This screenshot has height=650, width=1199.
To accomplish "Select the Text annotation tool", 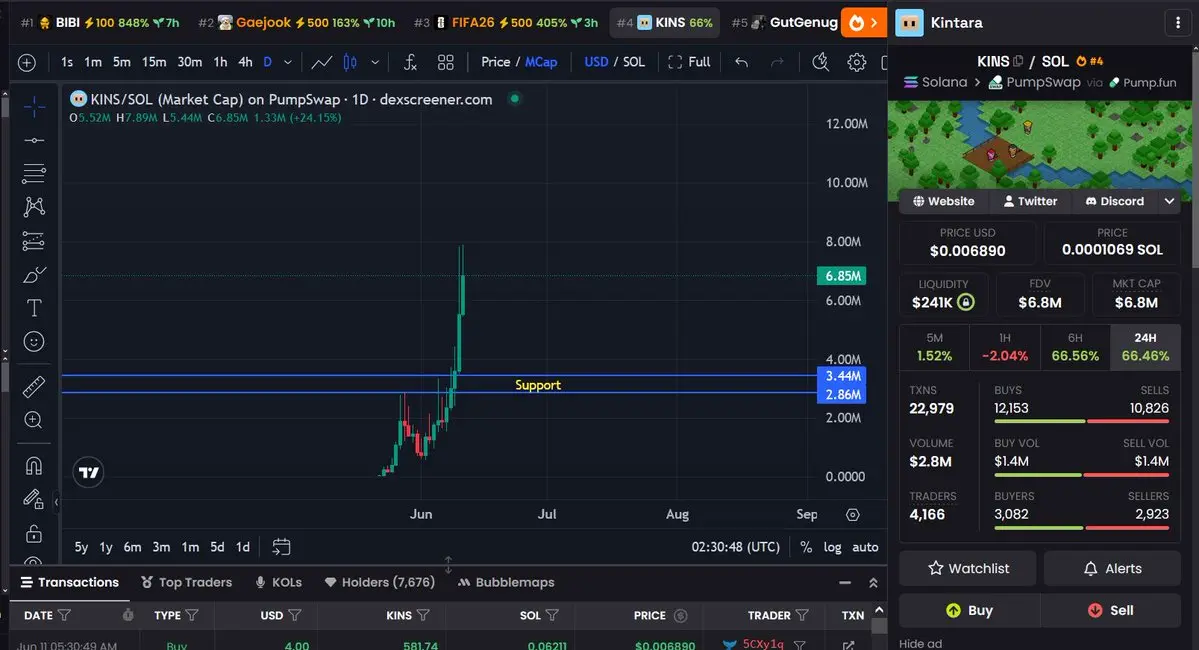I will [34, 308].
